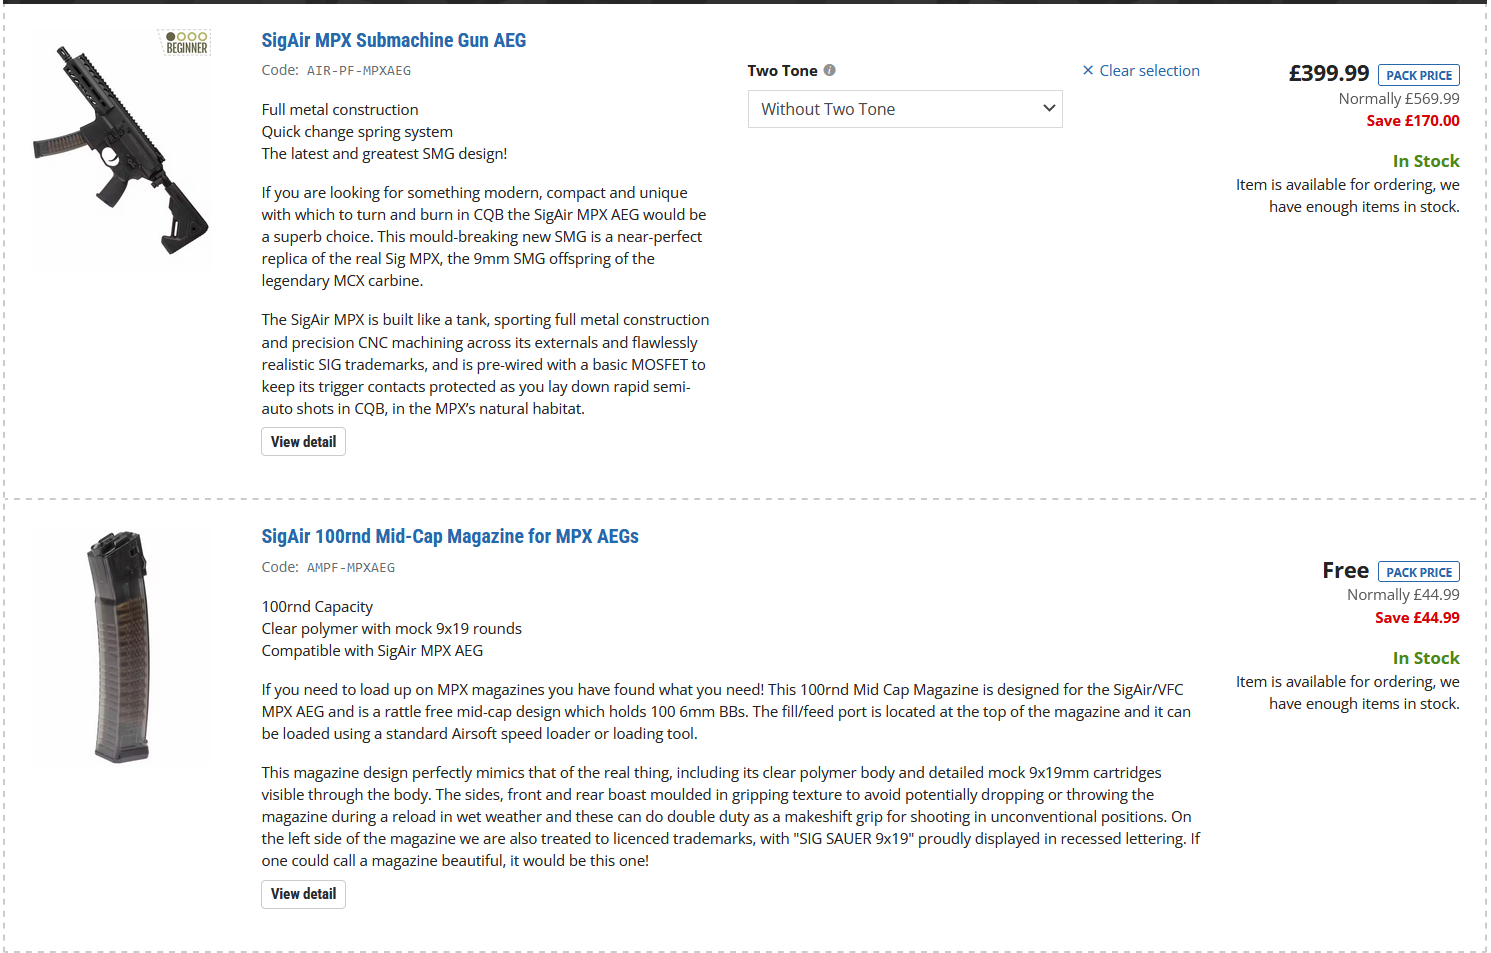Screen dimensions: 1491x953
Task: Click the Two Tone info icon
Action: tap(830, 70)
